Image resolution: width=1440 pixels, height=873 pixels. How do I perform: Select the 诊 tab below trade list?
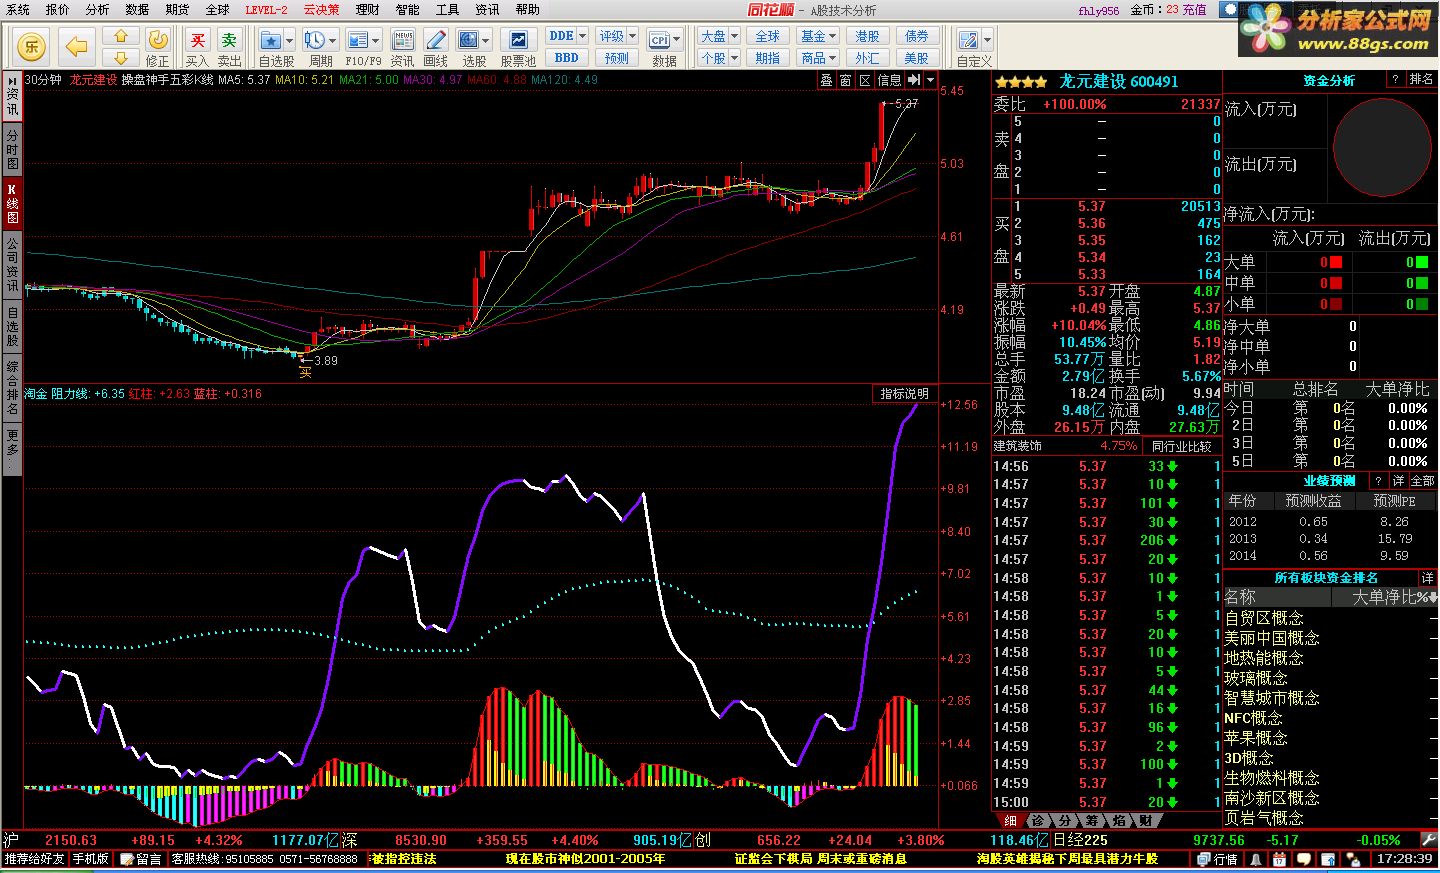click(x=1038, y=820)
